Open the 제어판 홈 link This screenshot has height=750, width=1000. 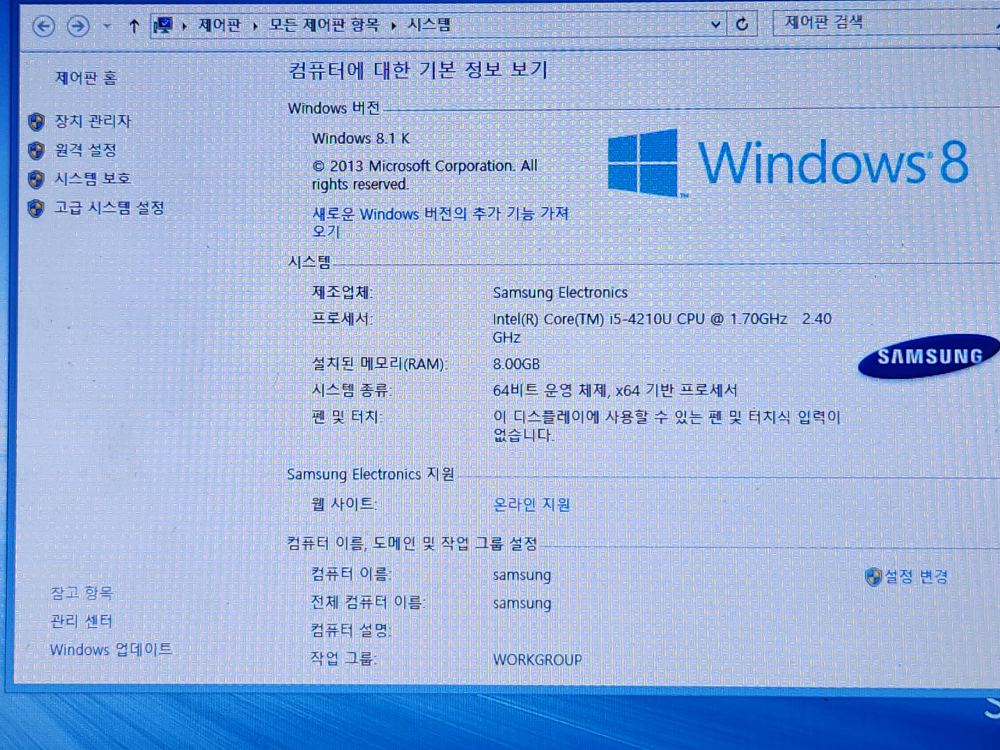(x=86, y=78)
